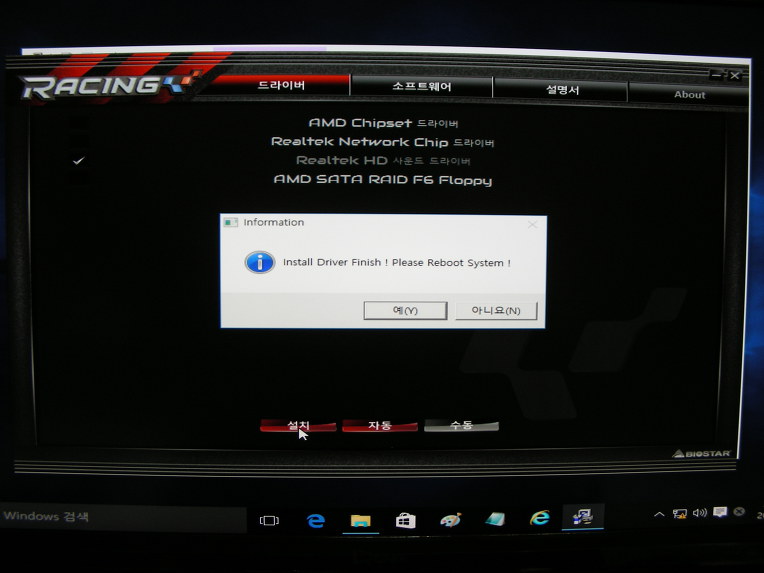
Task: Click 아니요(N) in Information dialog
Action: (x=496, y=310)
